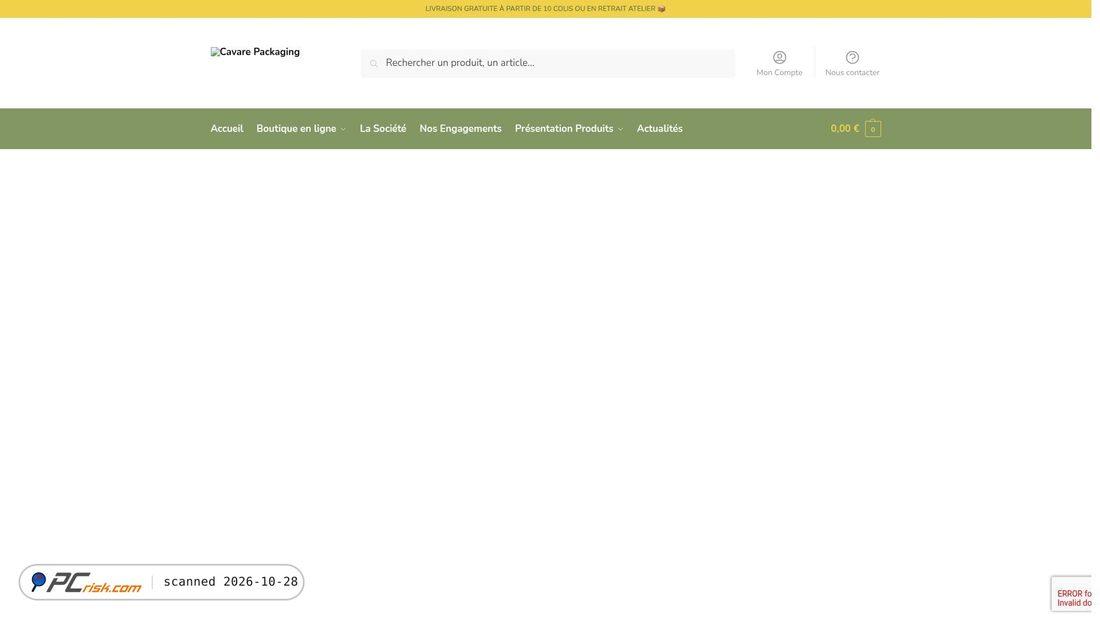The width and height of the screenshot is (1100, 619).
Task: Click the Livraison gratuite banner text
Action: pos(545,8)
